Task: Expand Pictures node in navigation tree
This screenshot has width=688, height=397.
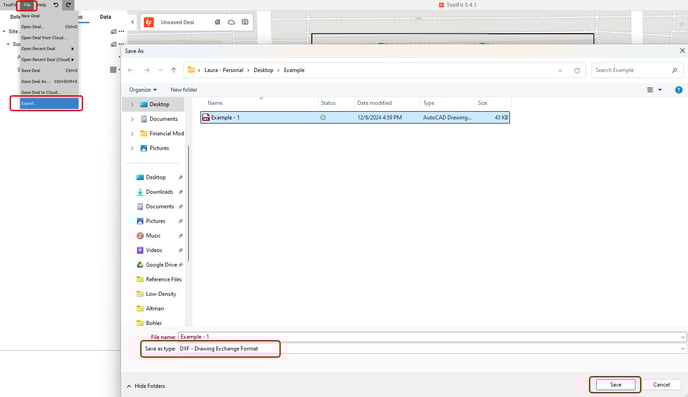Action: (x=132, y=148)
